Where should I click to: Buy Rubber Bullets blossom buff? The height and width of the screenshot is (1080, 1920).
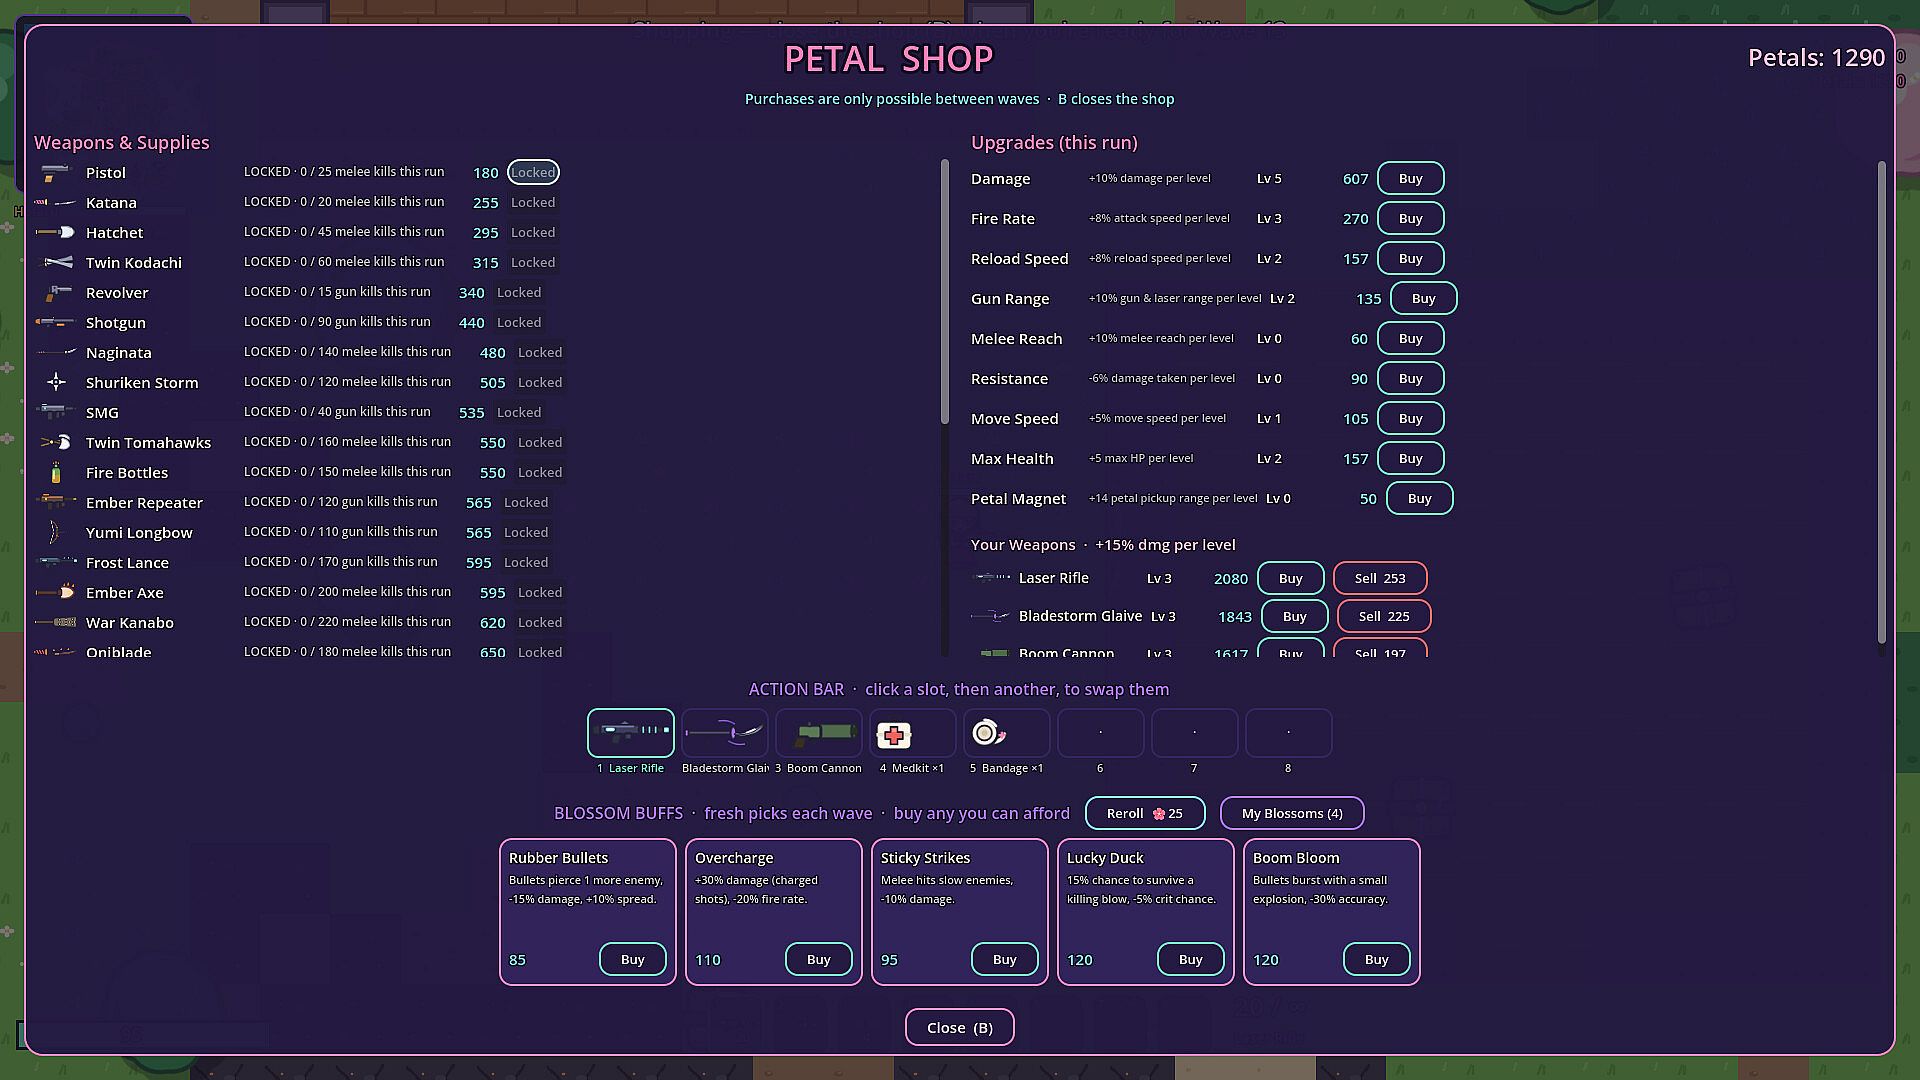pos(632,959)
